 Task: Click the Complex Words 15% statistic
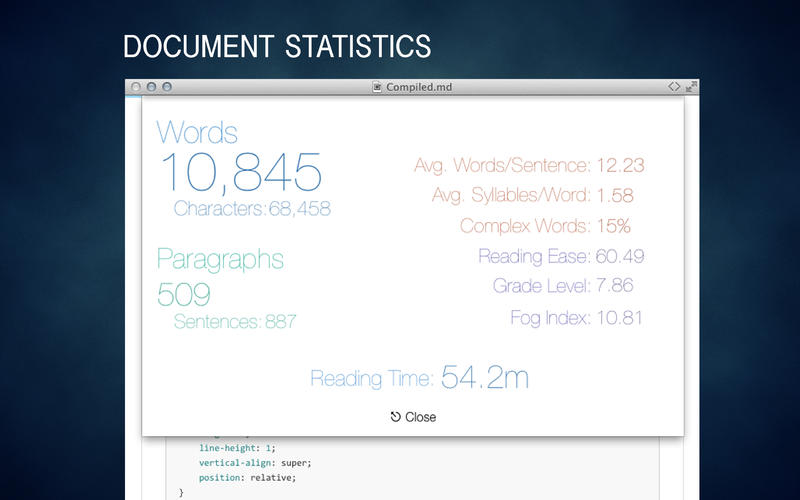(545, 226)
